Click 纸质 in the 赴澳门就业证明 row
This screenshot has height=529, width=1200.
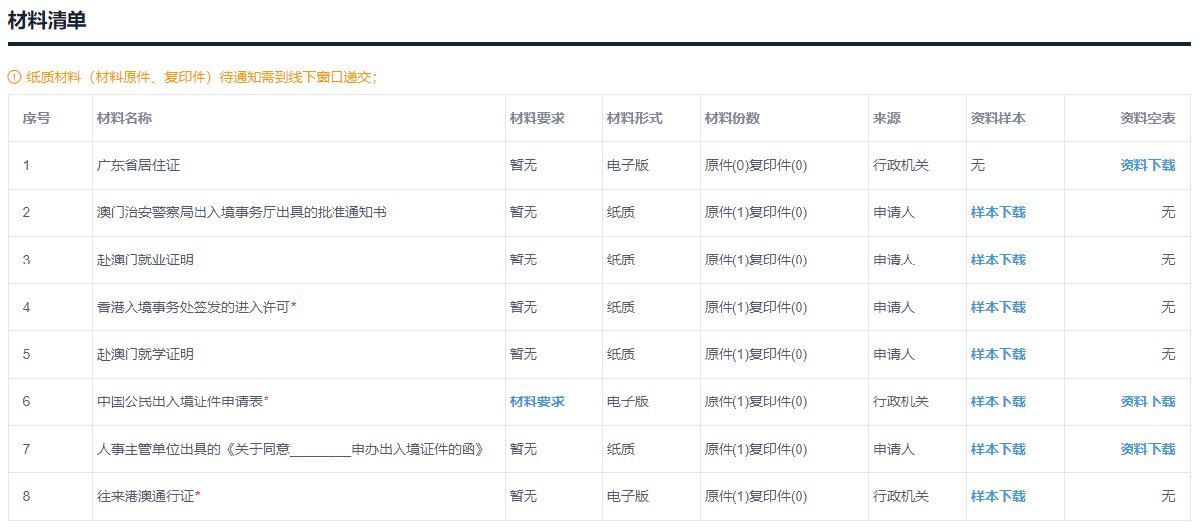621,260
